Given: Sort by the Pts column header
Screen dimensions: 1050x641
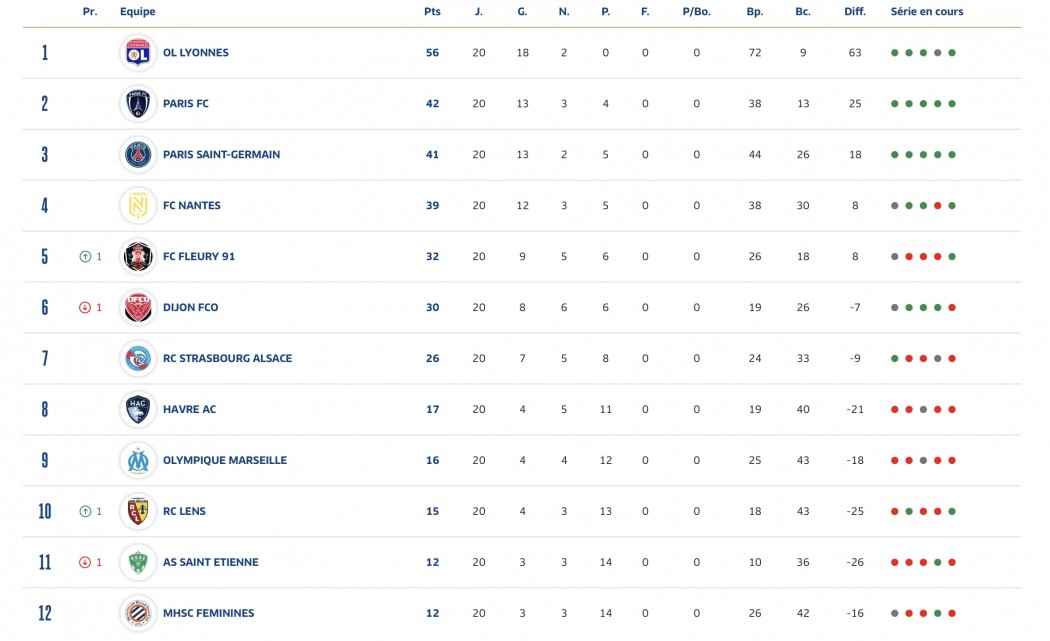Looking at the screenshot, I should (432, 12).
